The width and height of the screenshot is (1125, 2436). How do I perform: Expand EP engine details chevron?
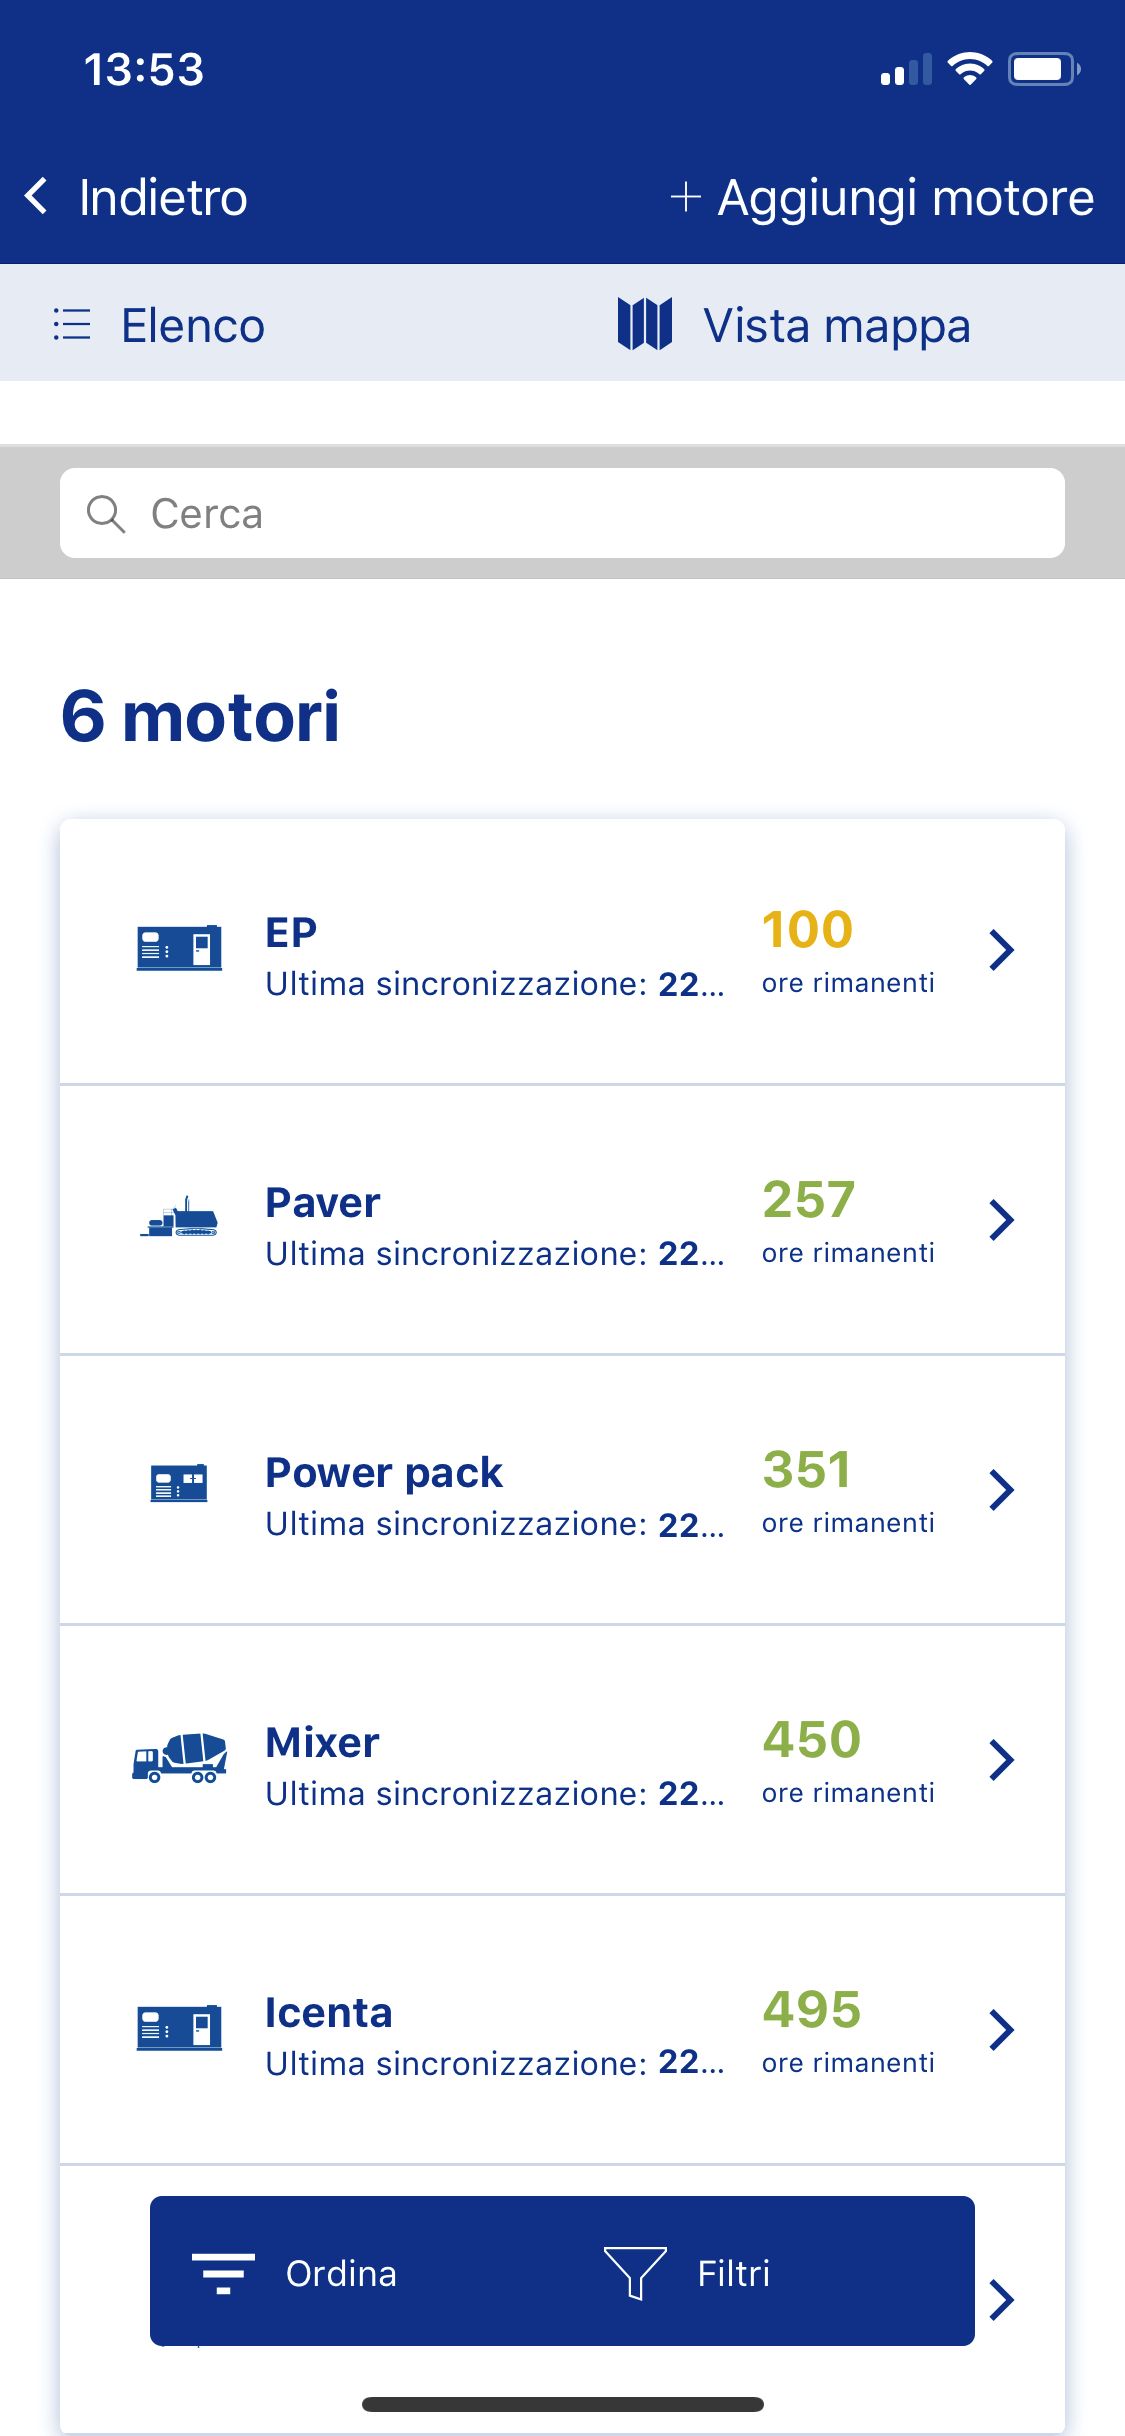click(1001, 950)
